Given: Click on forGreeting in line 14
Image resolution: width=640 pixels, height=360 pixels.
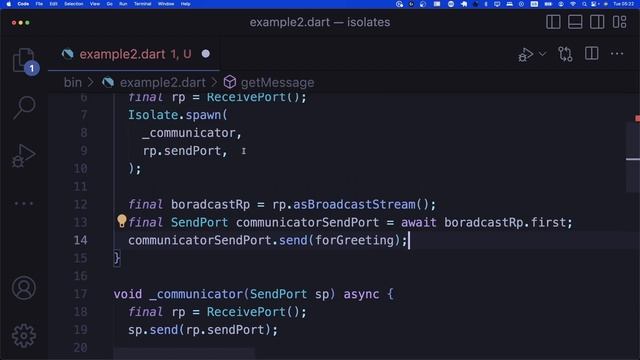Looking at the screenshot, I should click(x=355, y=240).
